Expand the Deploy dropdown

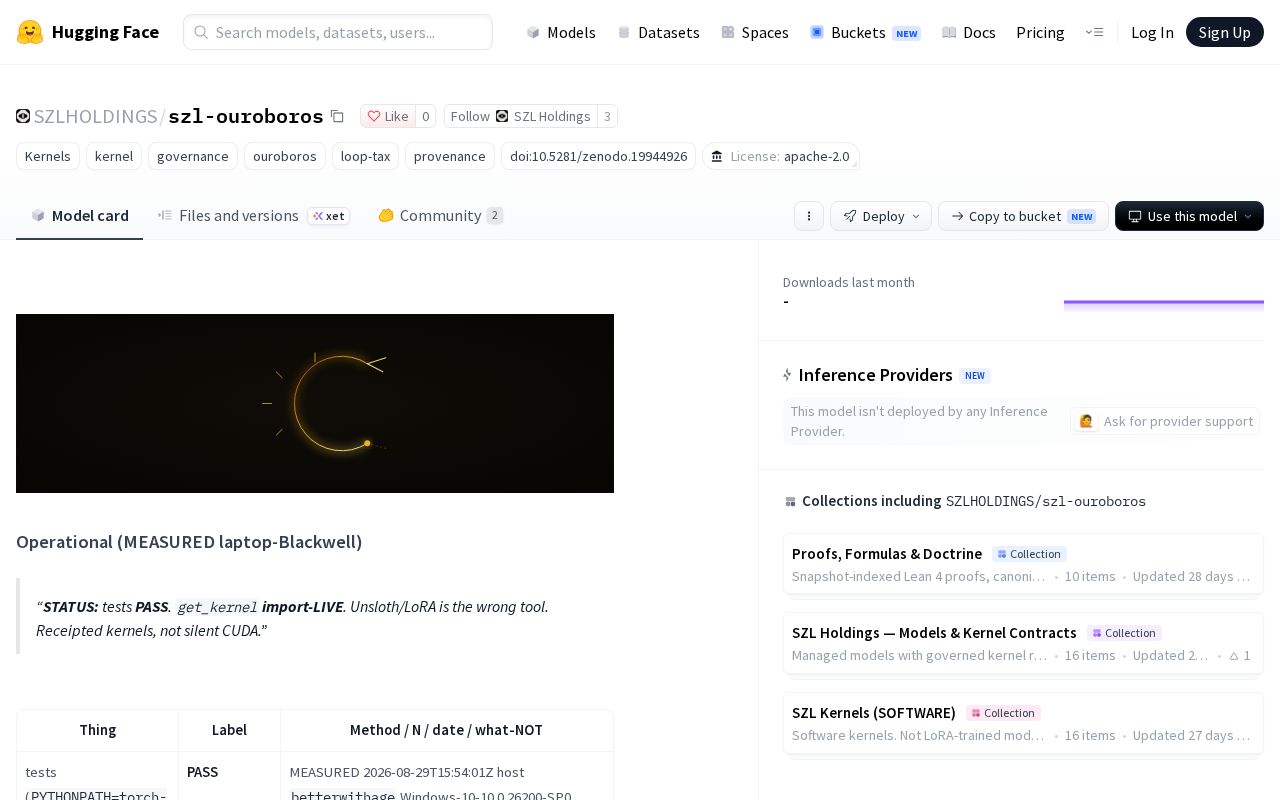881,216
